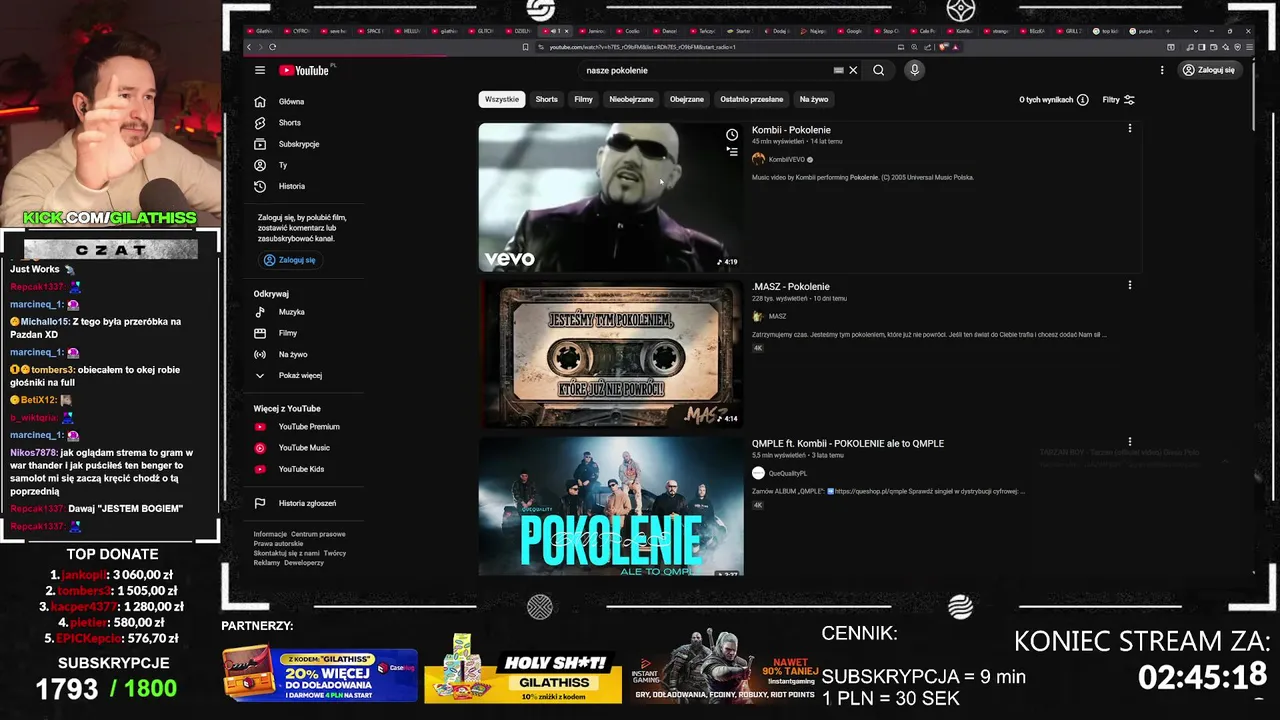Open YouTube Kids link
The image size is (1280, 720).
point(300,469)
